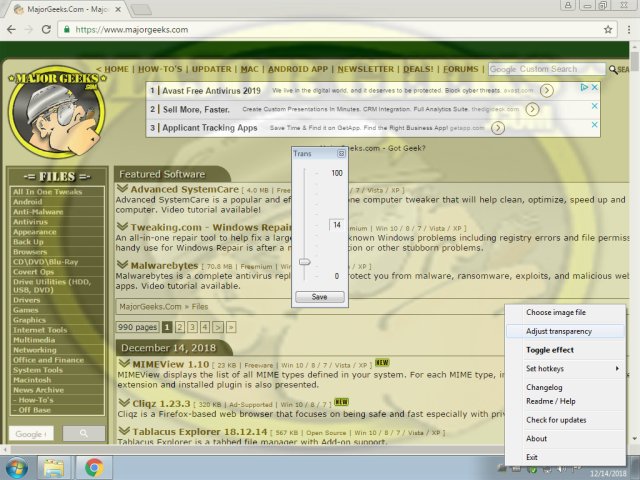Click the ANDROID APP navigation link
This screenshot has width=640, height=480.
click(x=298, y=69)
